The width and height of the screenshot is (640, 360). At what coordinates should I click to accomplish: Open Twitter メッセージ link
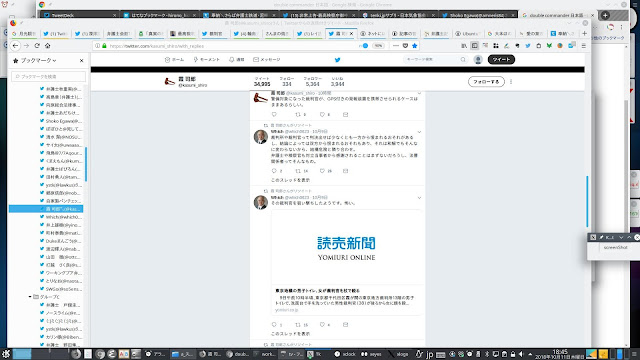[x=267, y=60]
